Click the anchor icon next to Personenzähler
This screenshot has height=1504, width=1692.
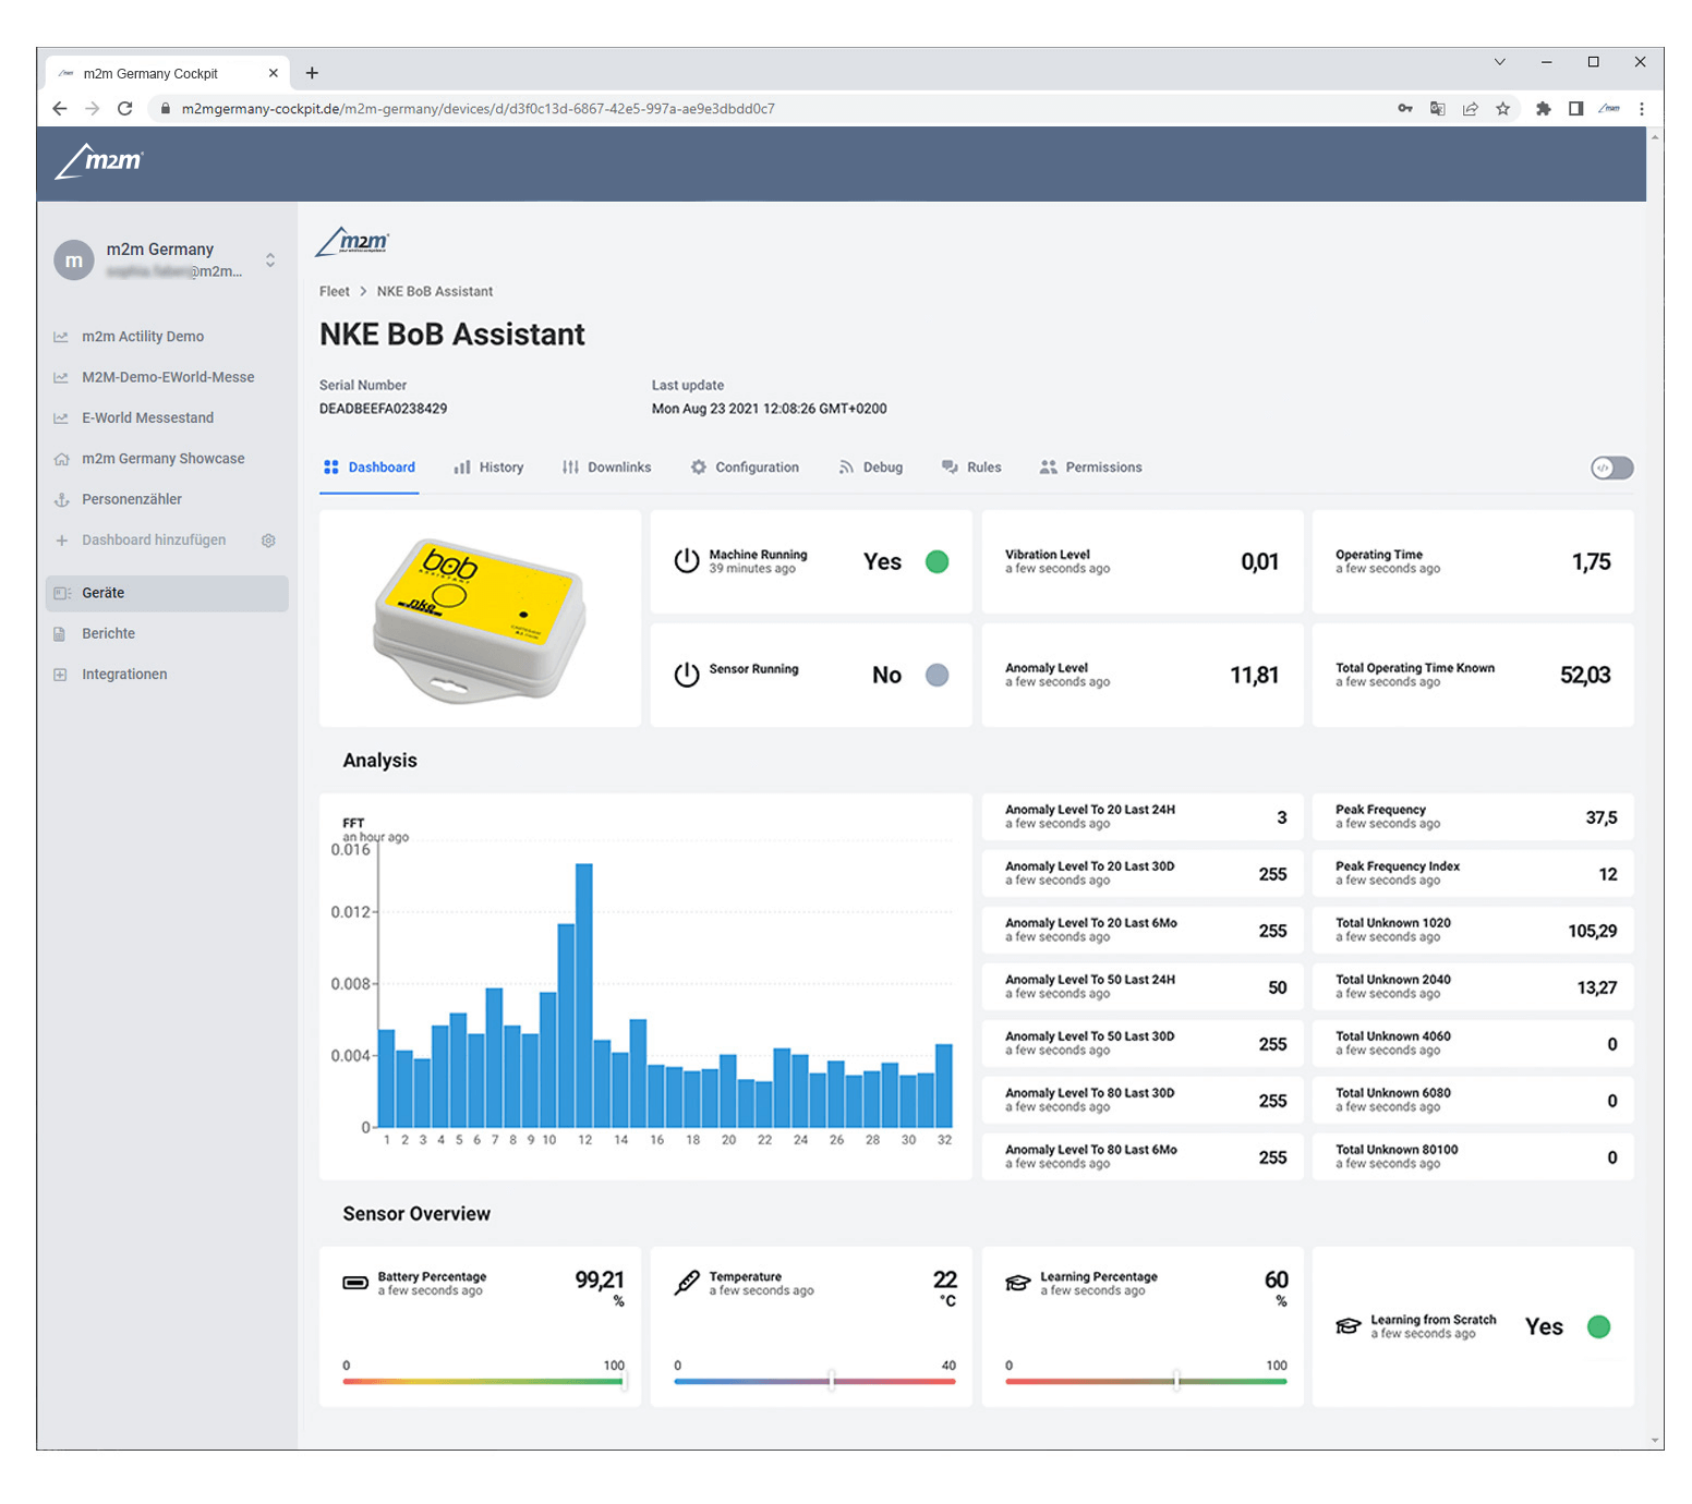coord(61,499)
